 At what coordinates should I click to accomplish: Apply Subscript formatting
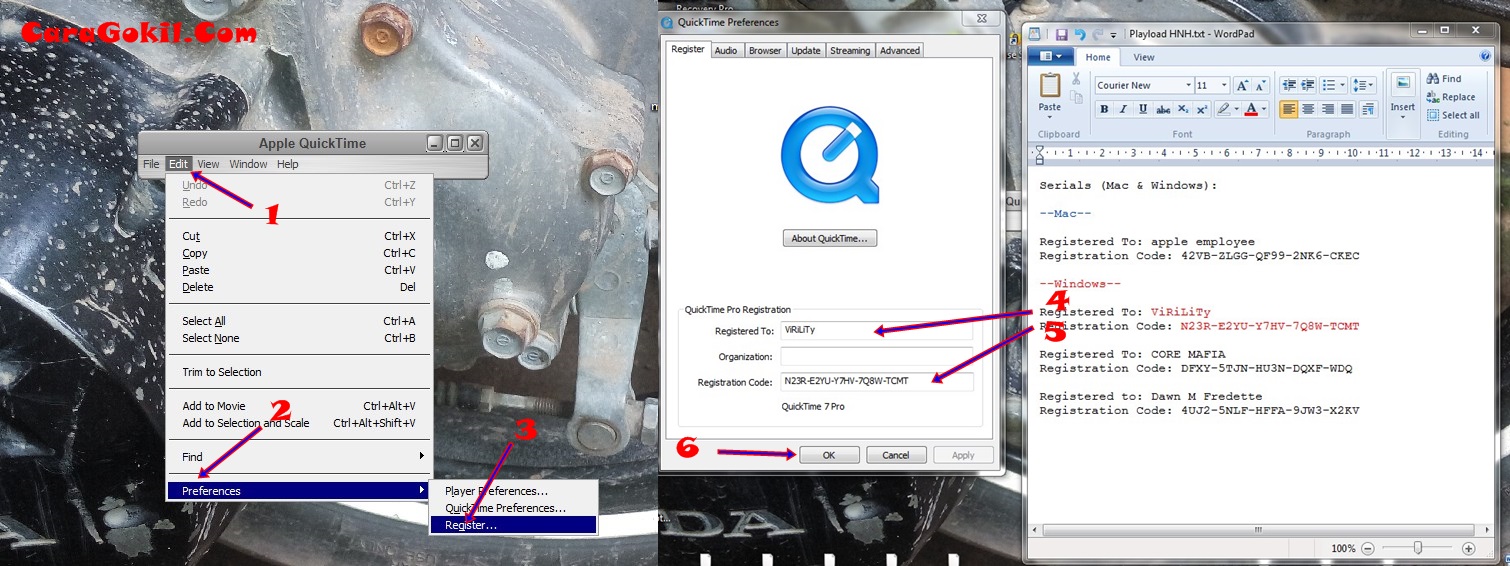pyautogui.click(x=1183, y=109)
